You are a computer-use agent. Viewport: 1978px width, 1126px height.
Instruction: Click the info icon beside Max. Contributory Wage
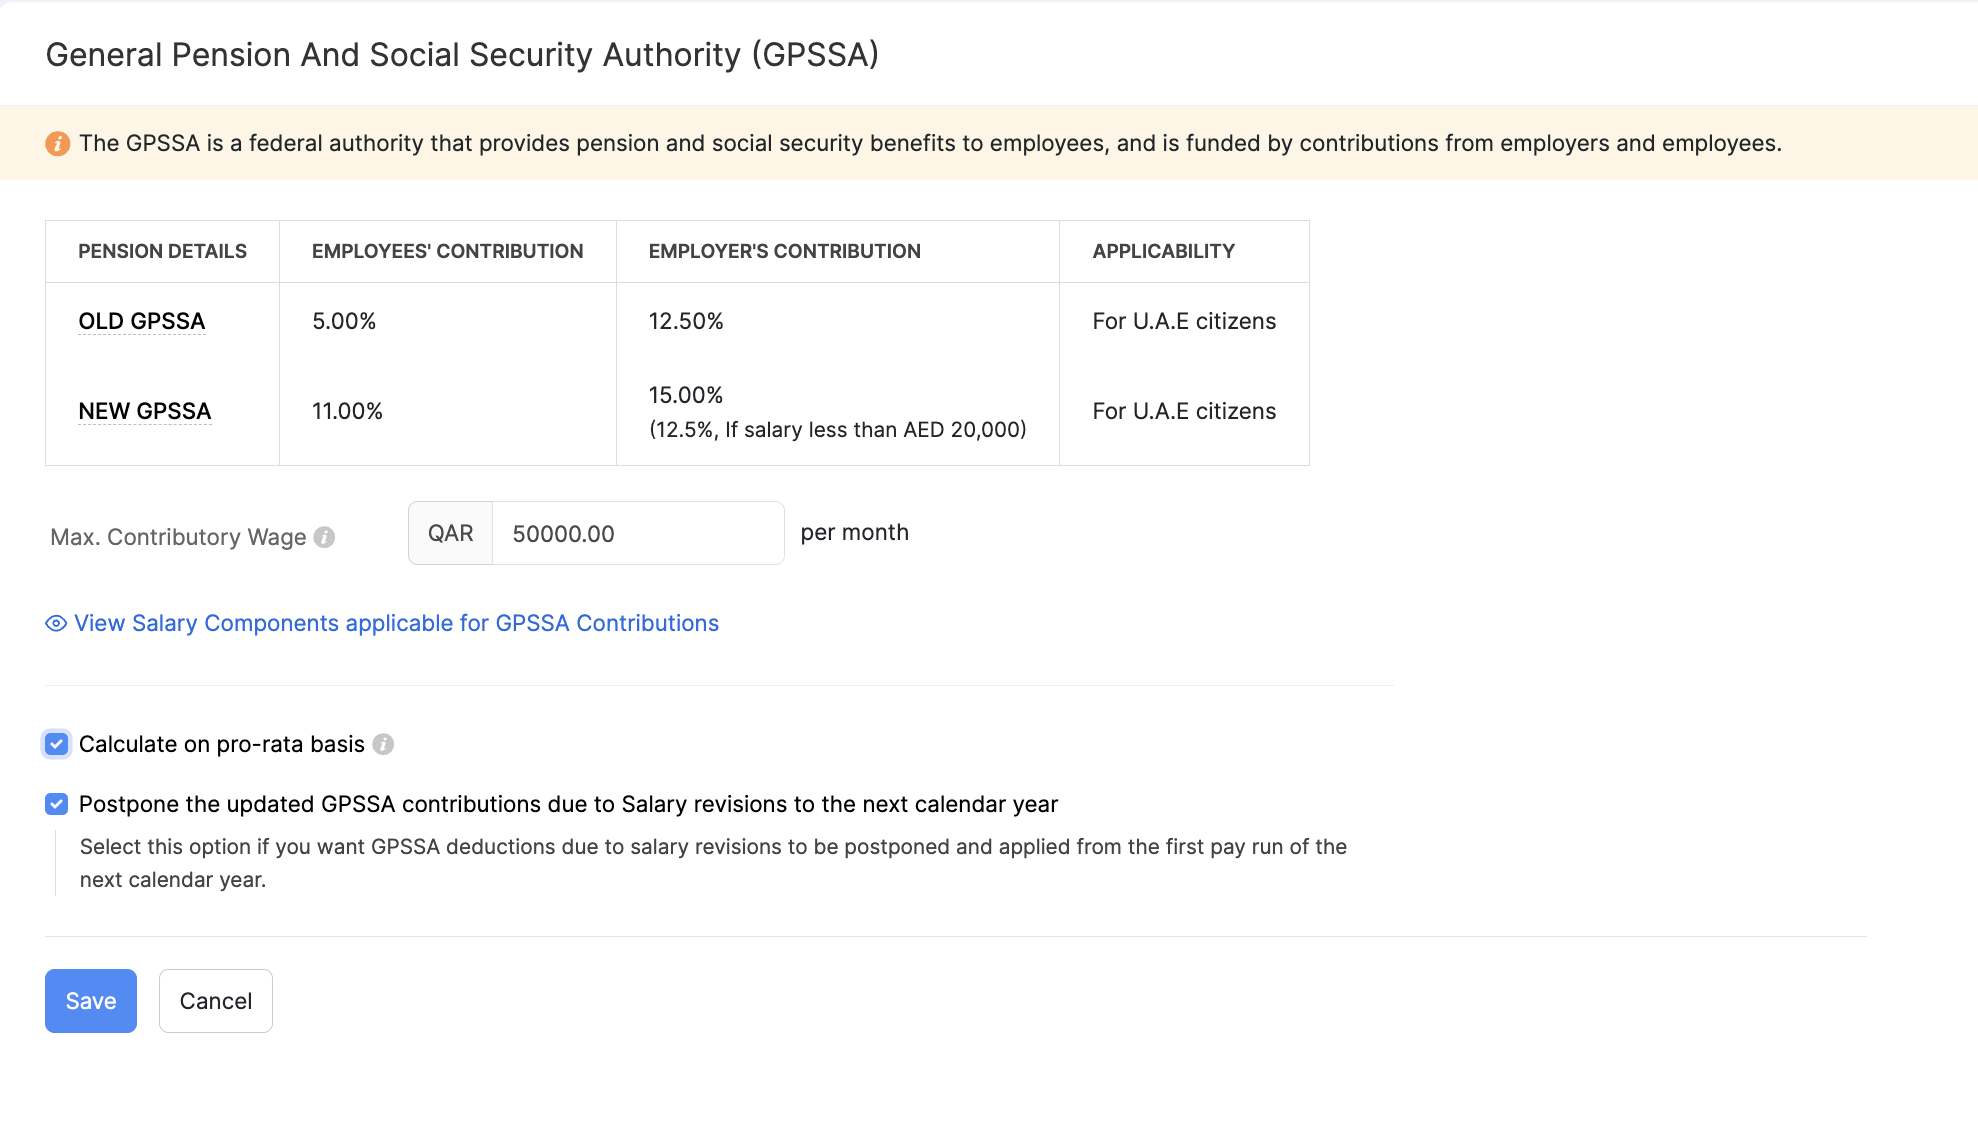tap(324, 537)
